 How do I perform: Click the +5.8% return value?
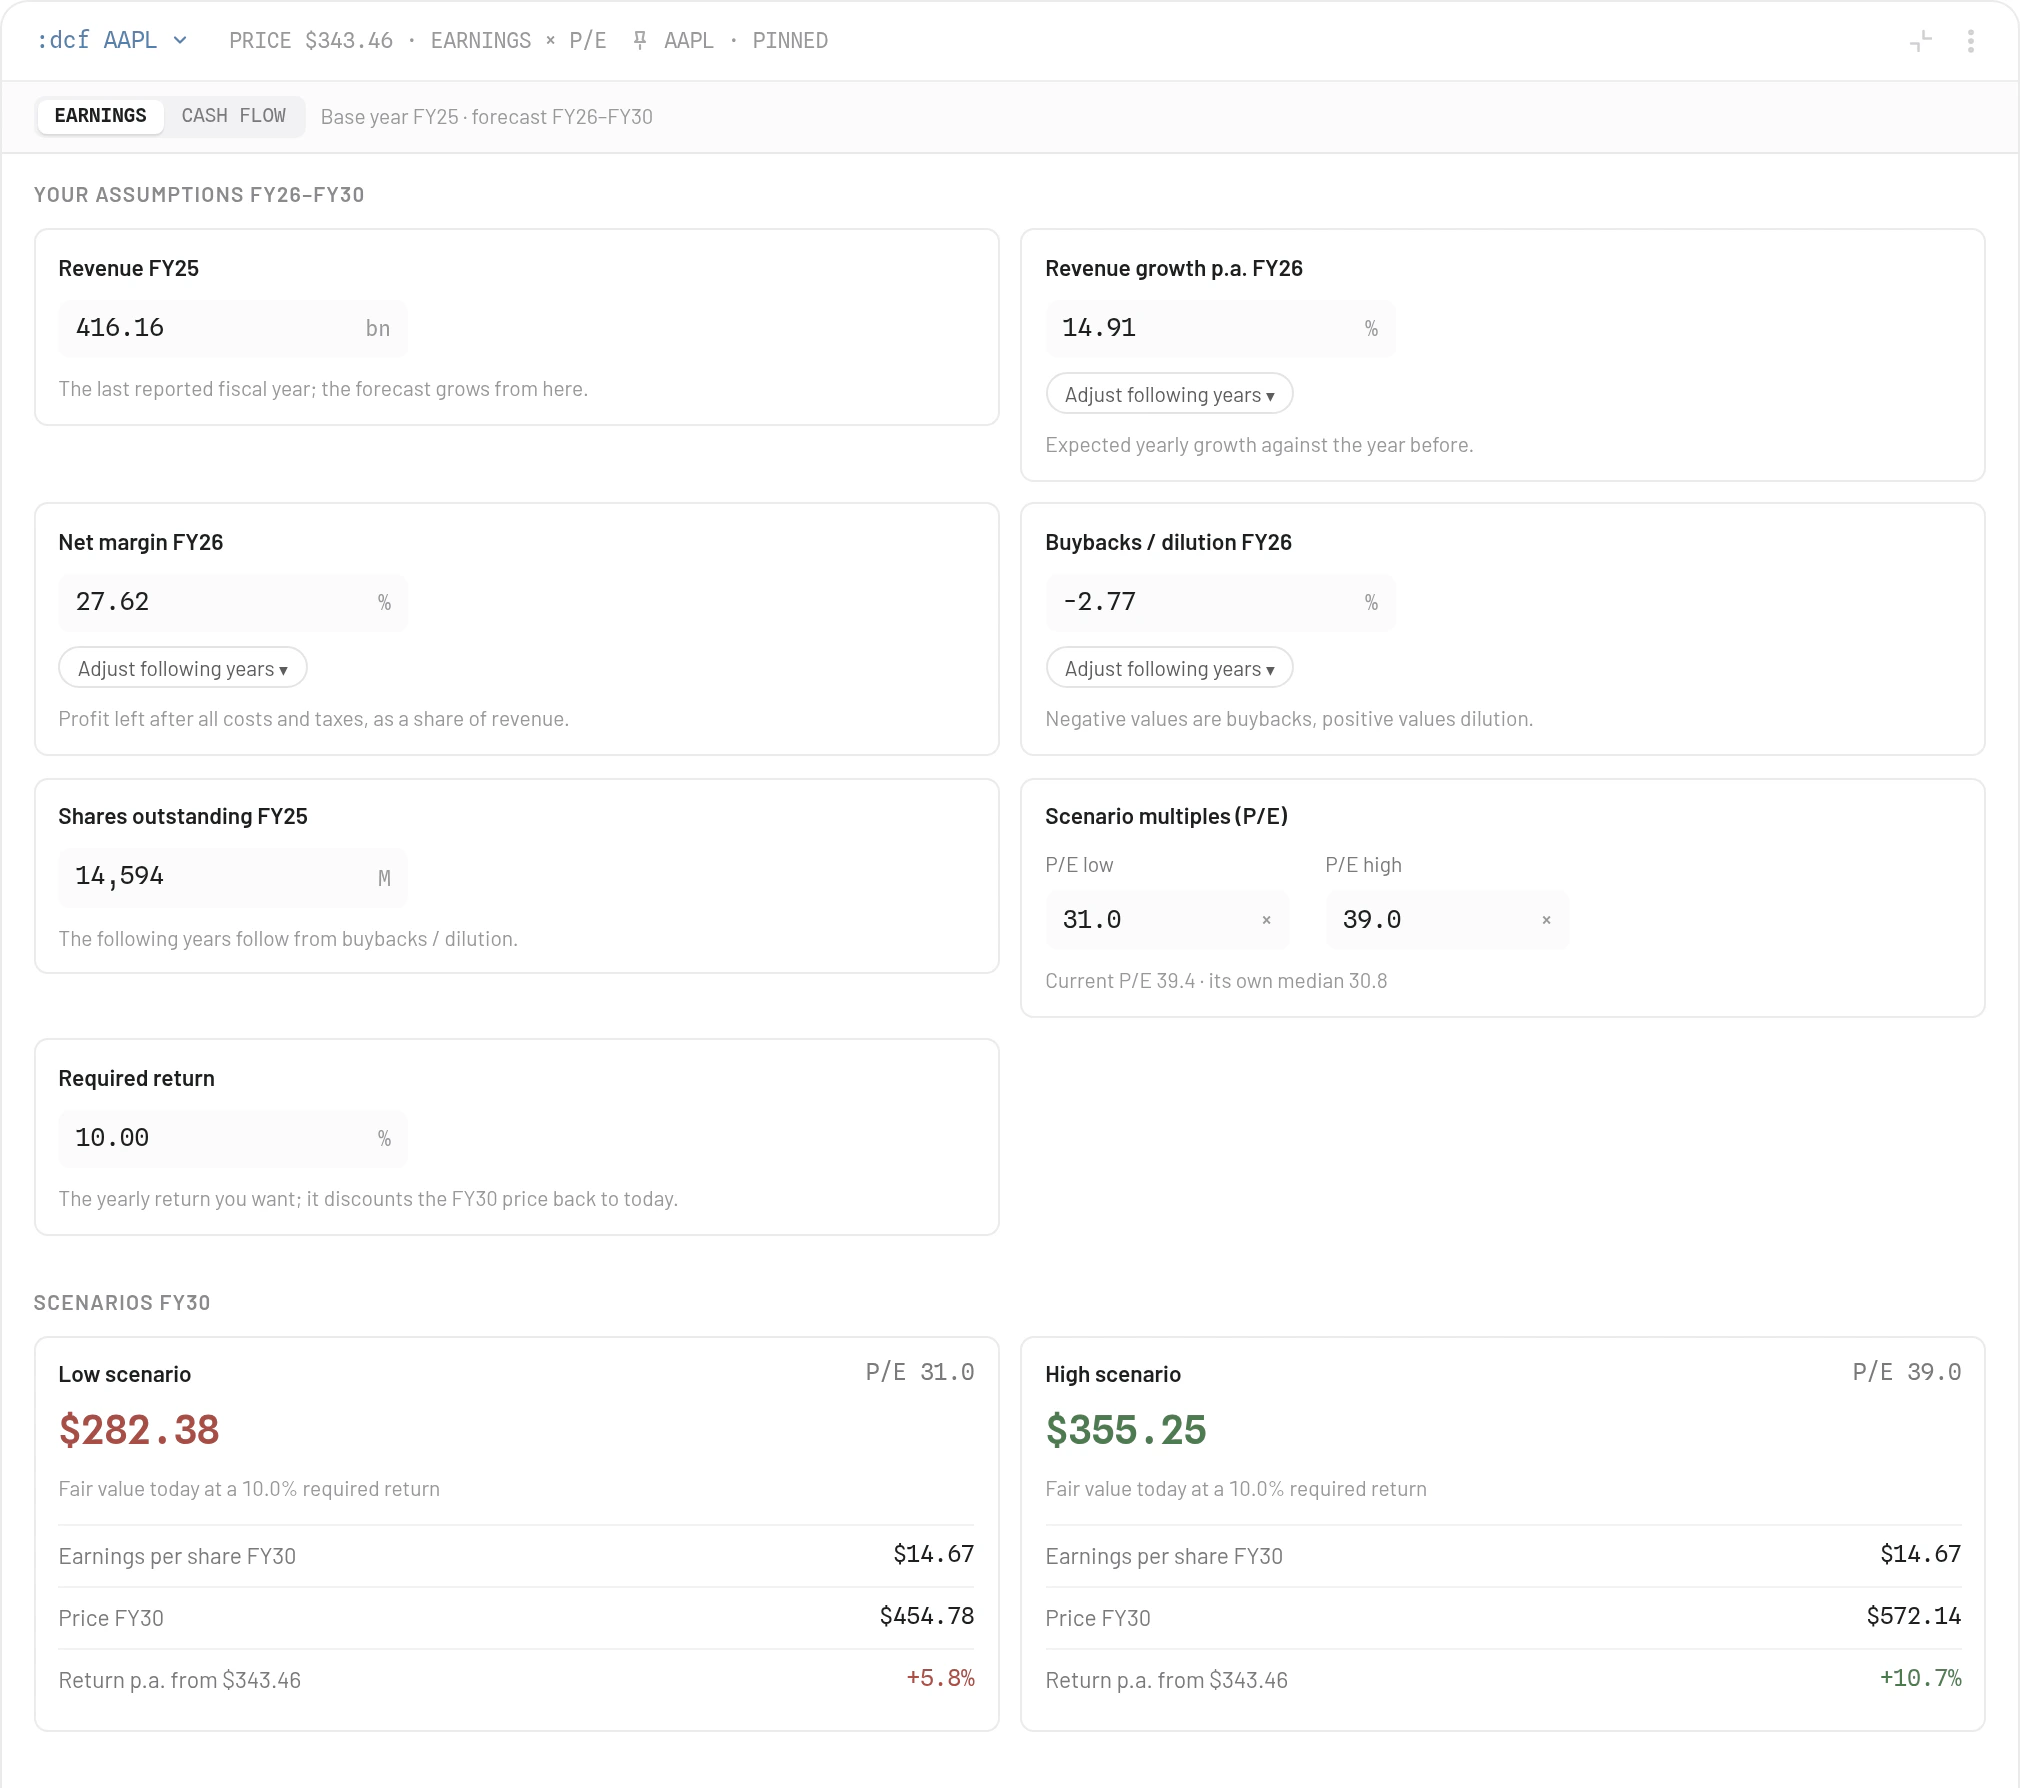pyautogui.click(x=940, y=1678)
